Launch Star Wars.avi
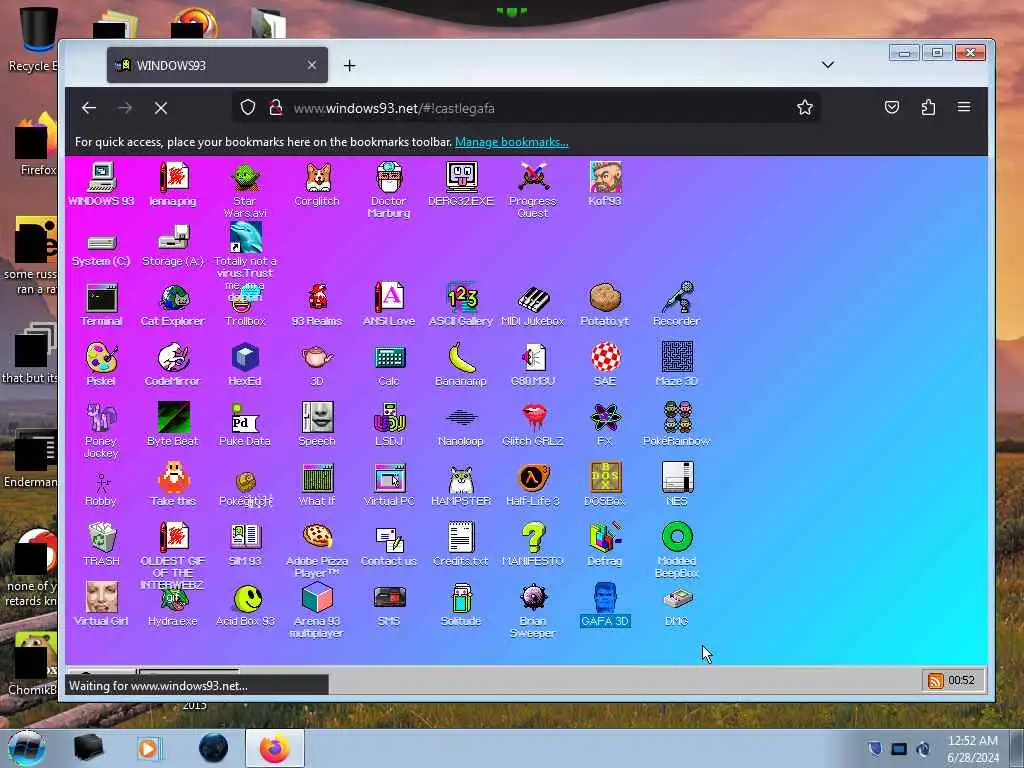The width and height of the screenshot is (1024, 768). [x=245, y=189]
